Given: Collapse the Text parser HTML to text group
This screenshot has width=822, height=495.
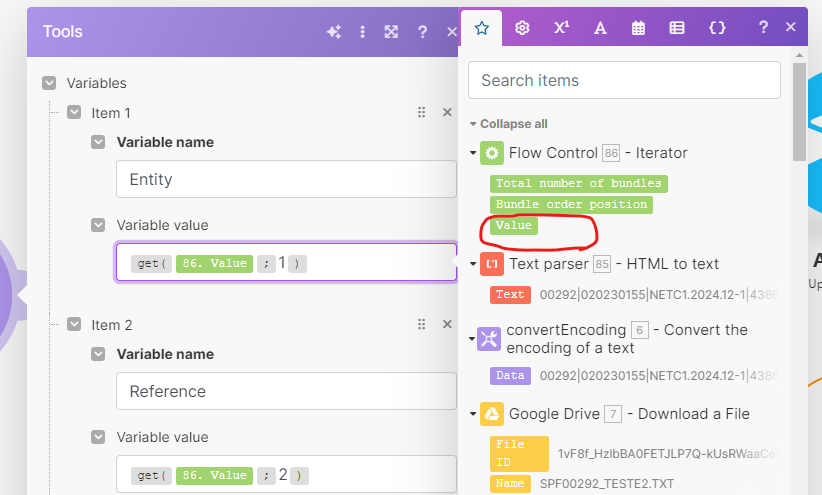Looking at the screenshot, I should click(473, 264).
